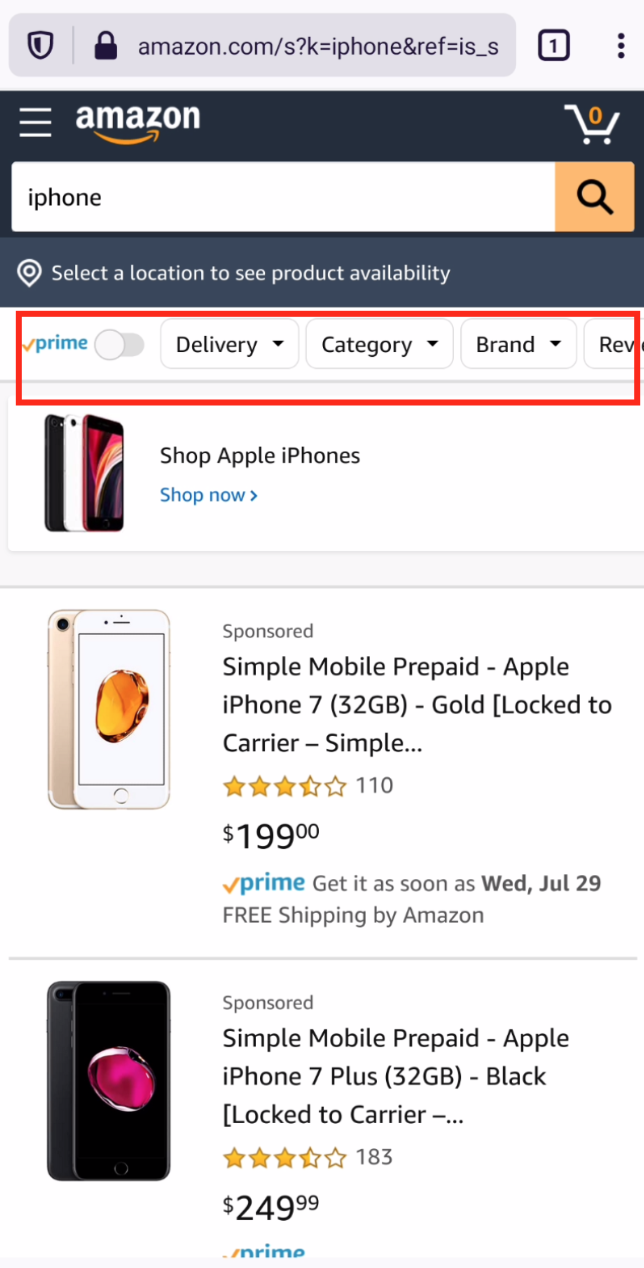Tap the magnifying glass search icon
The width and height of the screenshot is (644, 1268).
[x=594, y=196]
